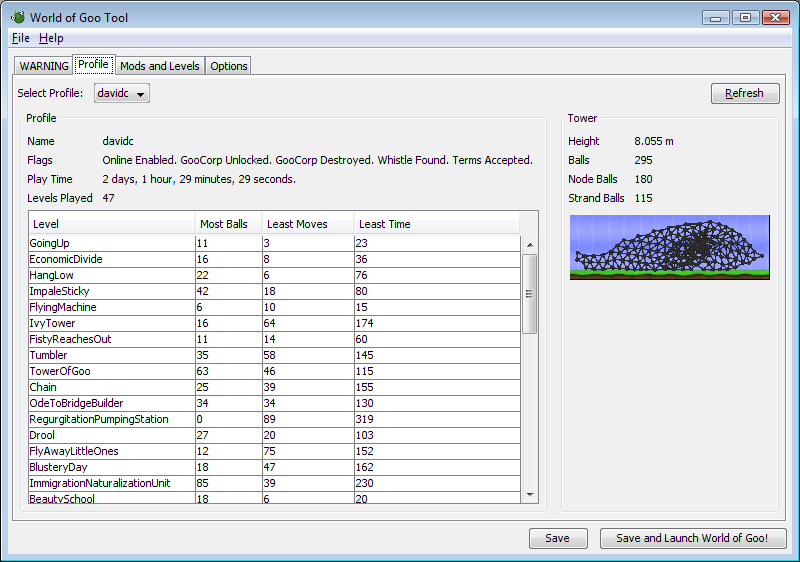
Task: Select the ImmigrationNaturalizationUnit level row
Action: (x=274, y=483)
